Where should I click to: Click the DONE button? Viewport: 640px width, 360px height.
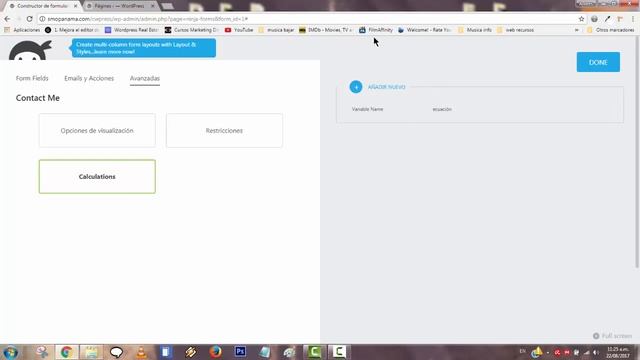pos(598,62)
